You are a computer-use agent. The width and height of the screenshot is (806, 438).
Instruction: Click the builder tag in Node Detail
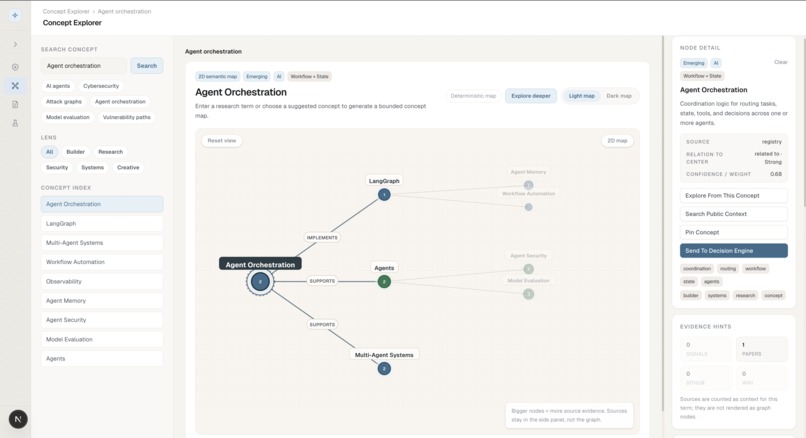pyautogui.click(x=691, y=295)
